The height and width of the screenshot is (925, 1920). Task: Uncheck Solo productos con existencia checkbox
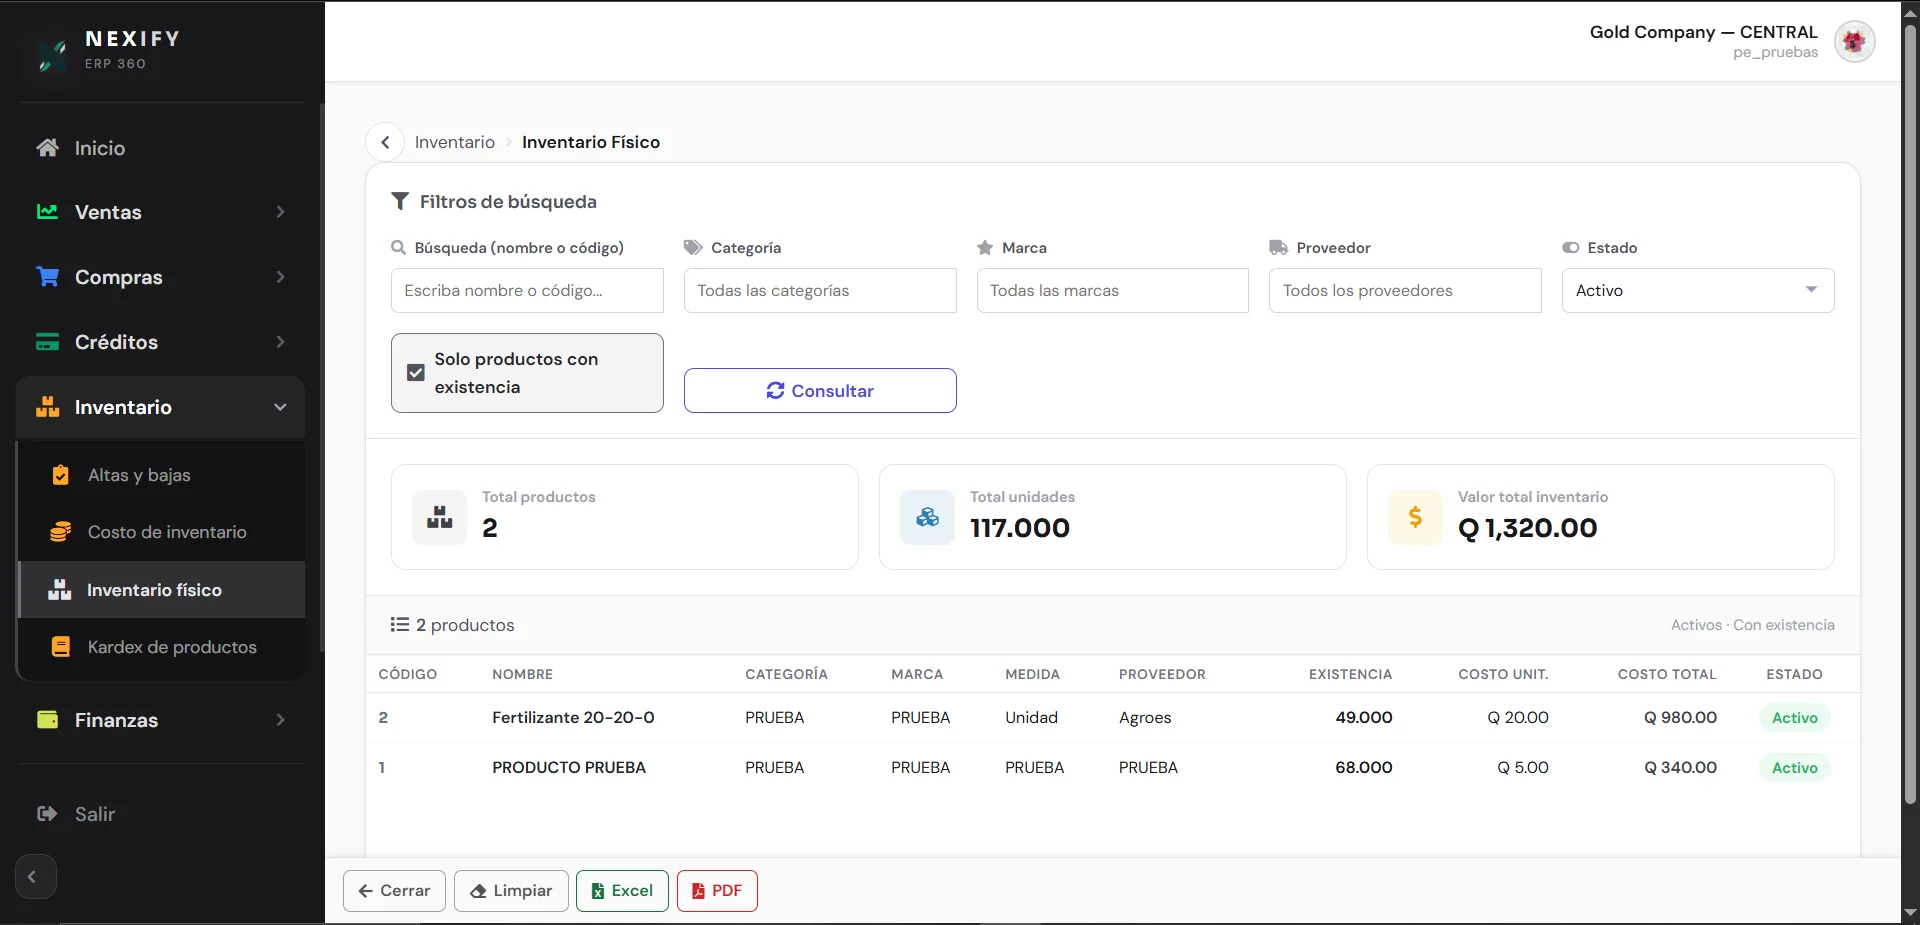tap(416, 373)
